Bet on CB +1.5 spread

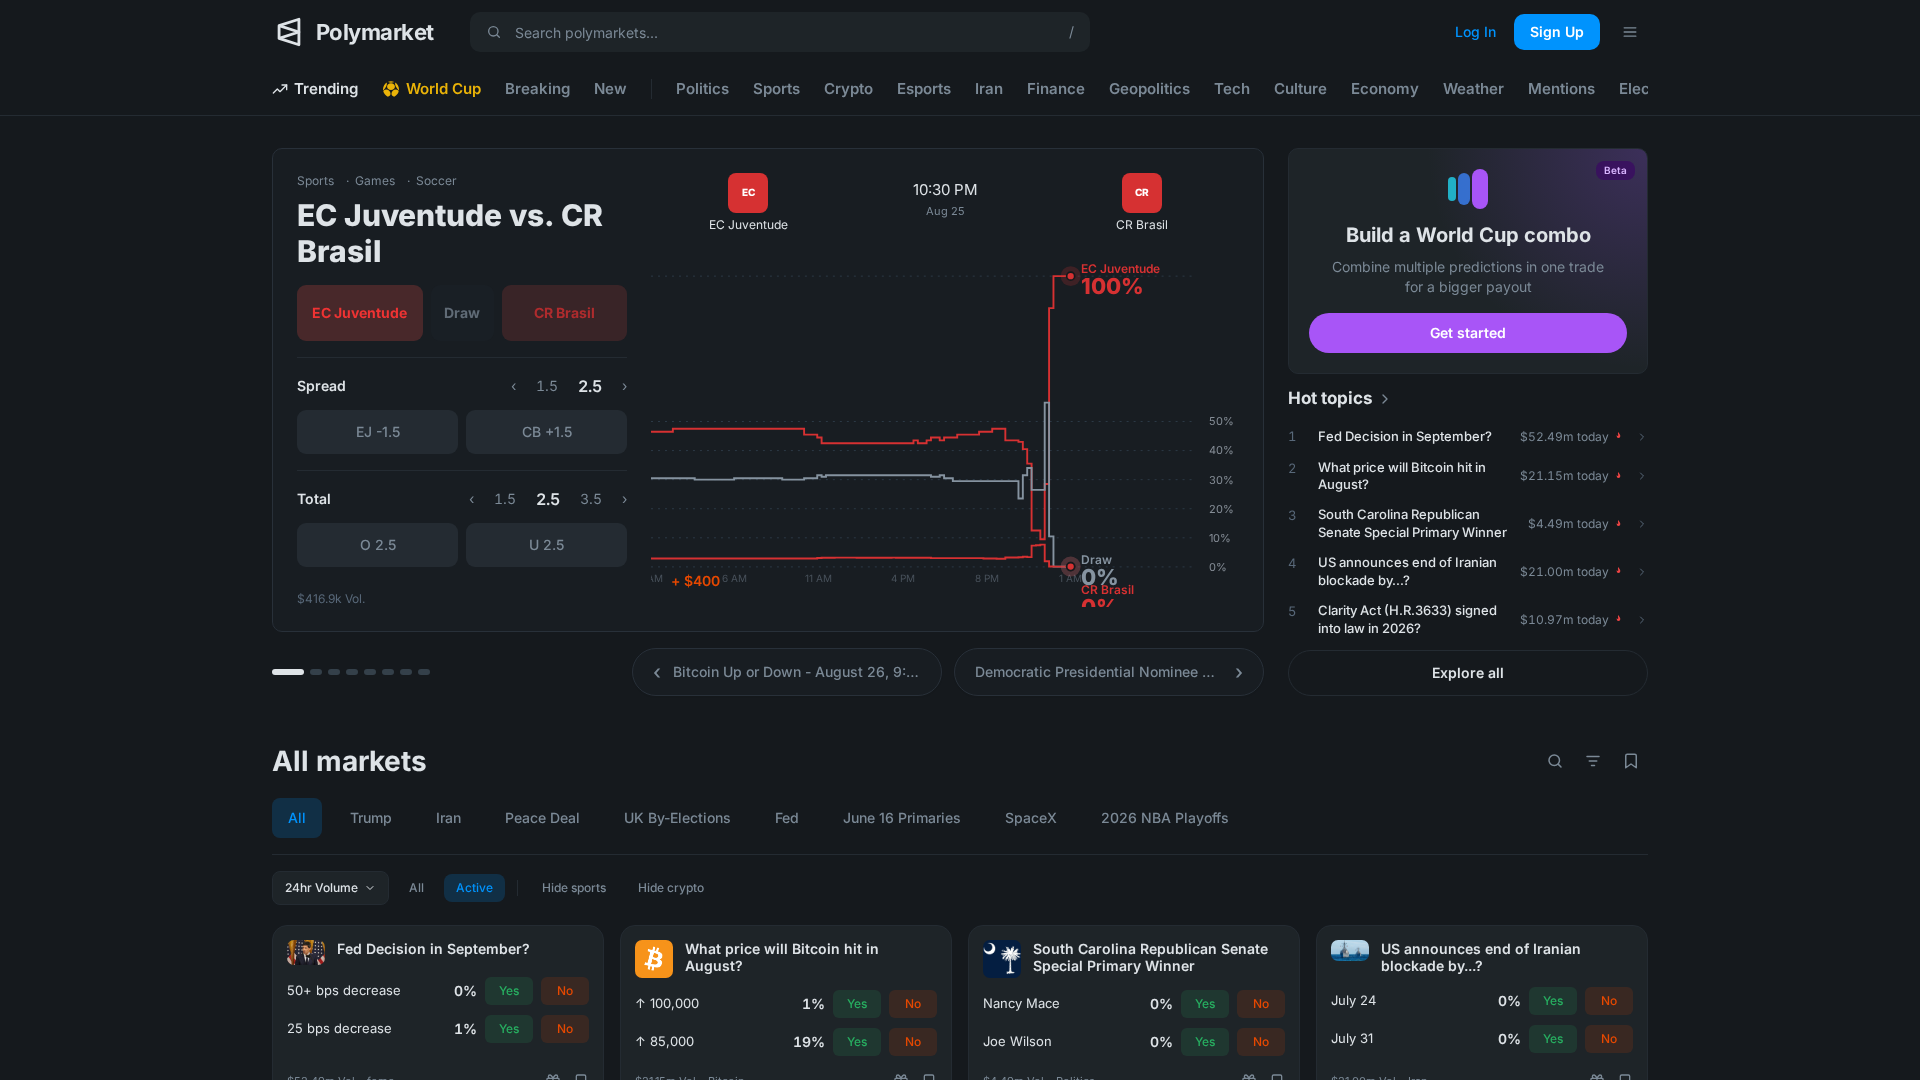[x=547, y=432]
